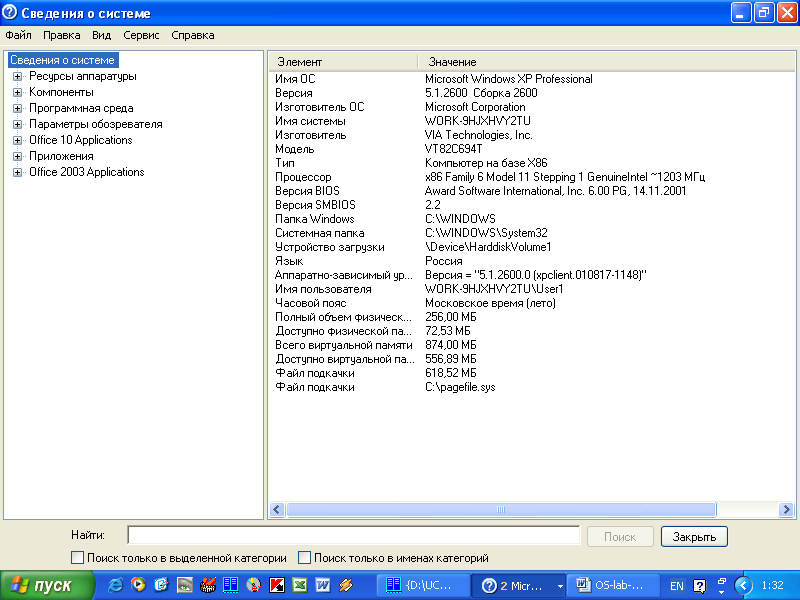Screen dimensions: 800x600
Task: Expand Ресурсы аппаратуры tree node
Action: [17, 77]
